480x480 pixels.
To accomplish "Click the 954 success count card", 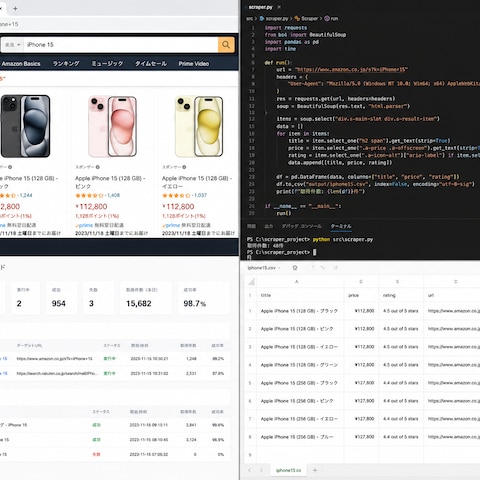I will pos(62,298).
